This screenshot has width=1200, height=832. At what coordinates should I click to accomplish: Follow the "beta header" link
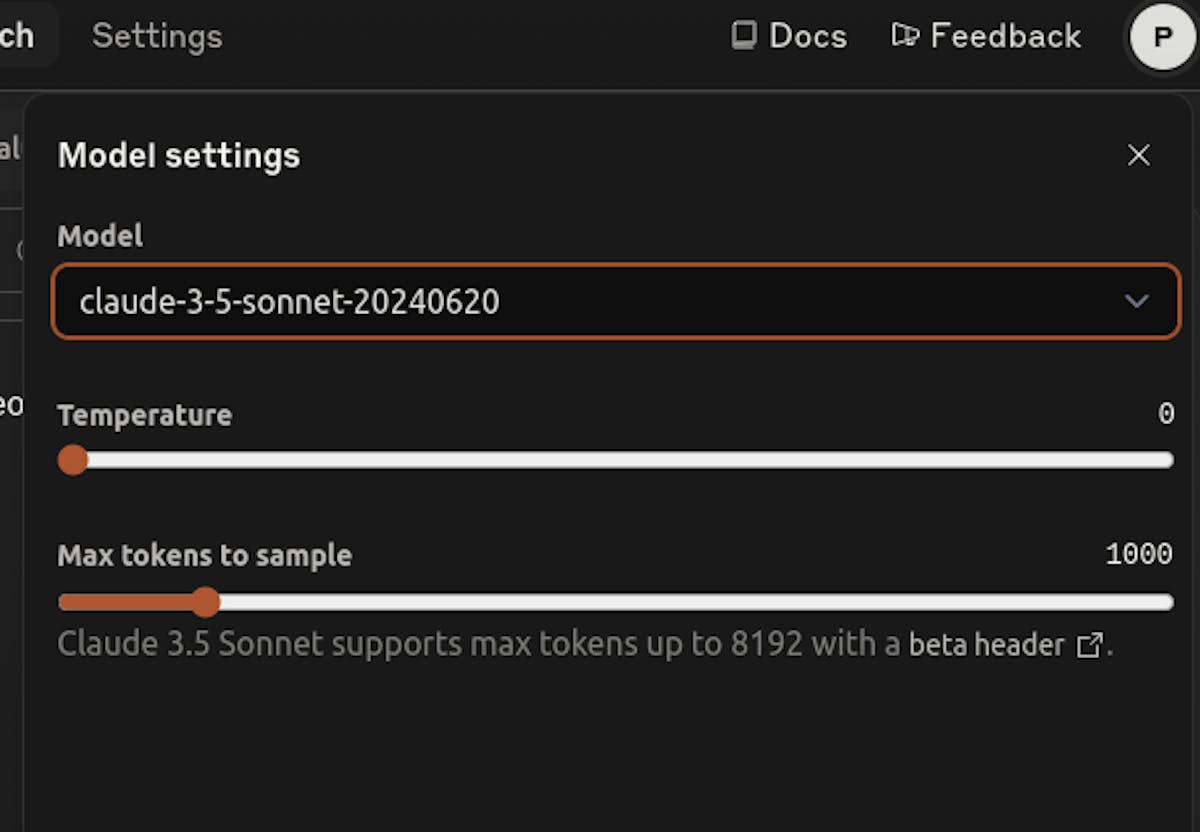pos(986,645)
